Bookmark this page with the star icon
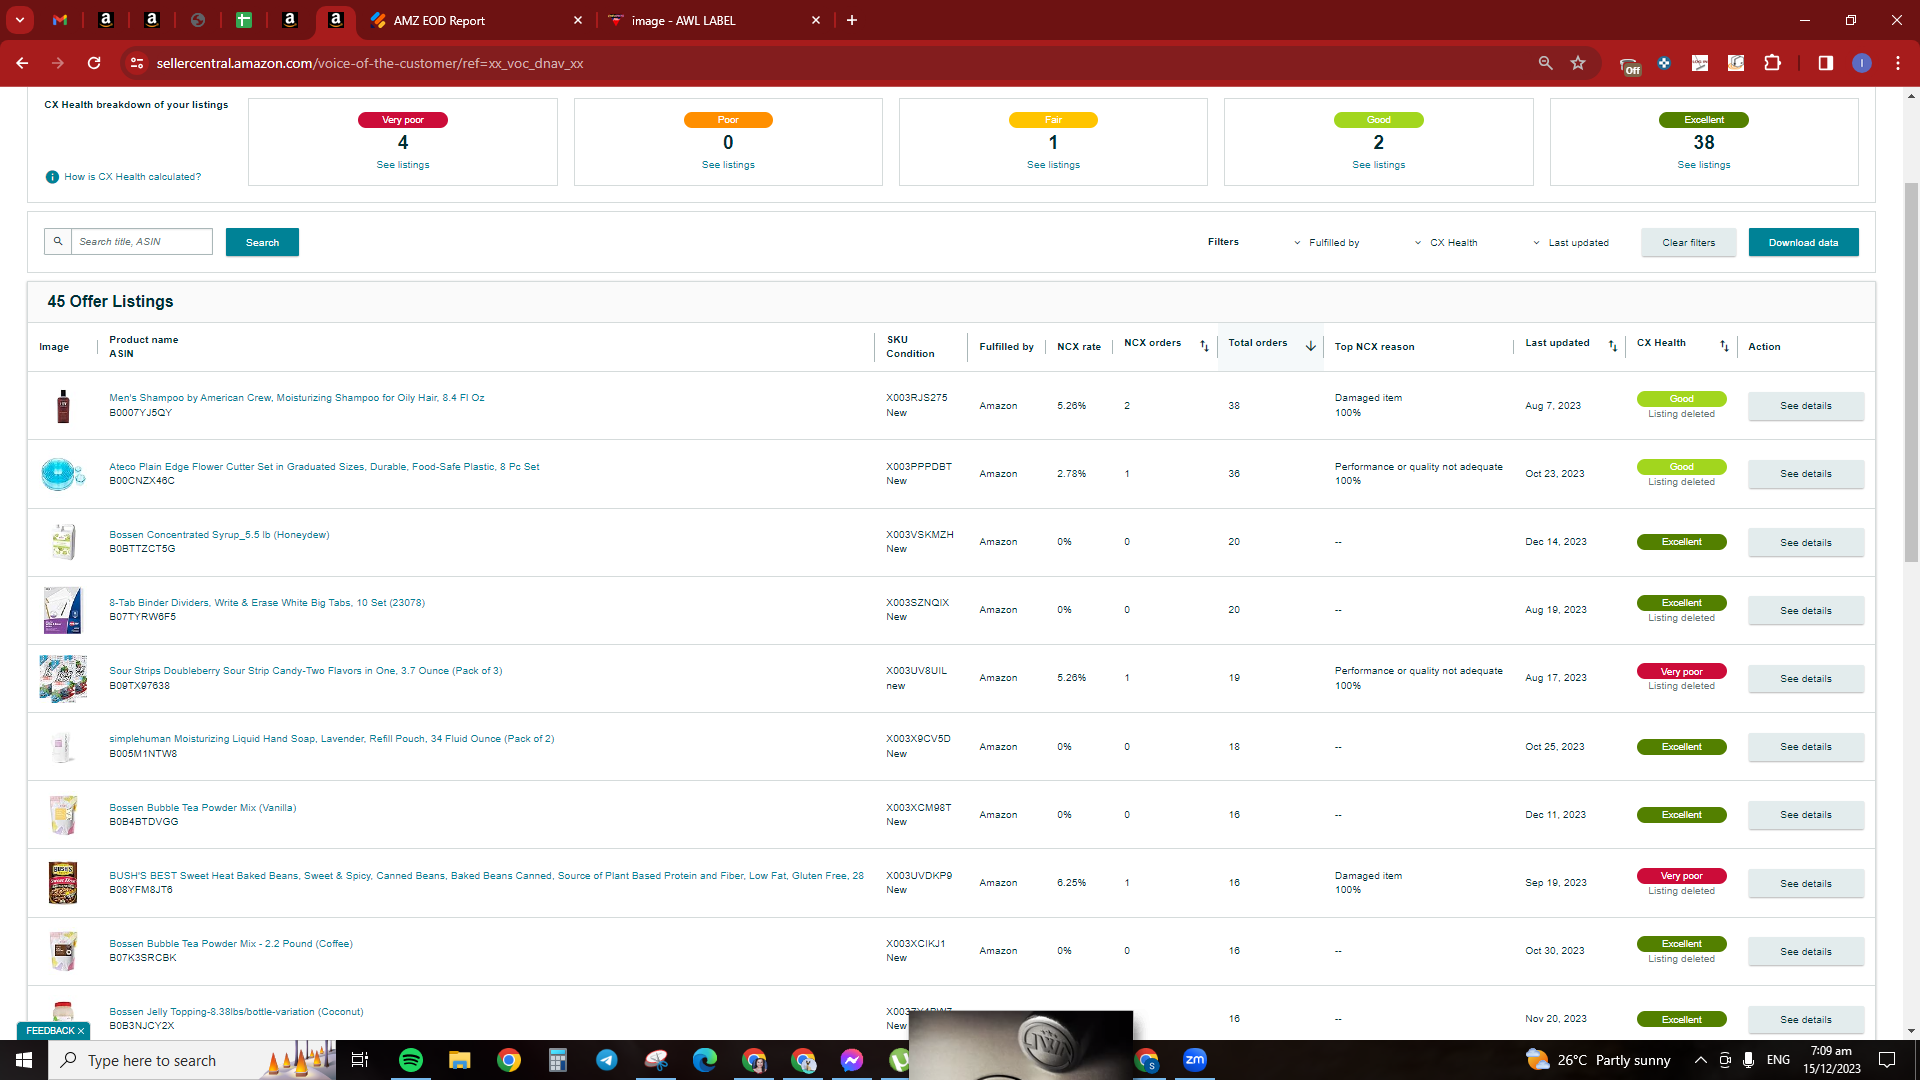The width and height of the screenshot is (1920, 1080). point(1578,63)
